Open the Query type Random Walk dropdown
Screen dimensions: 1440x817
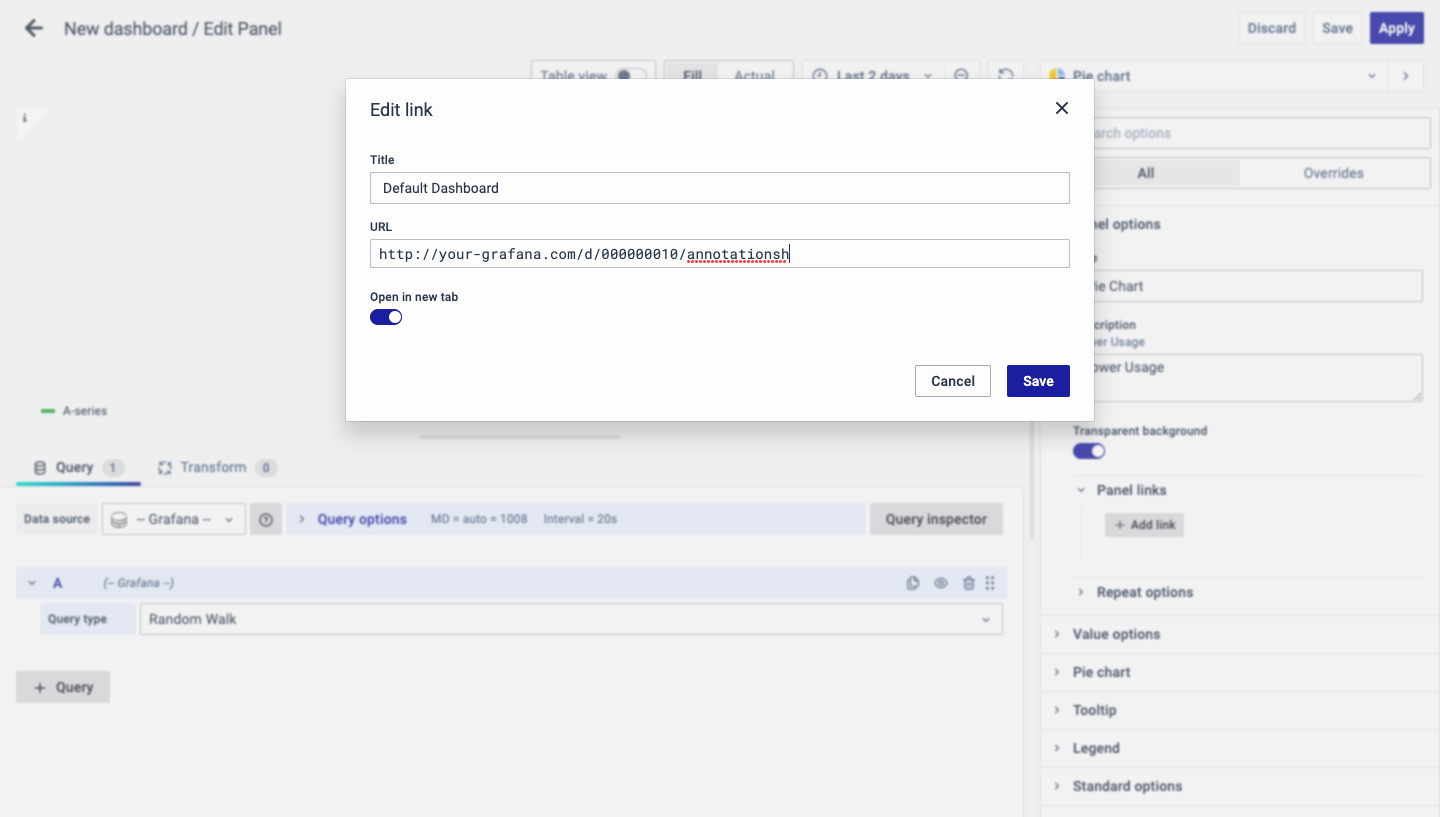point(570,619)
